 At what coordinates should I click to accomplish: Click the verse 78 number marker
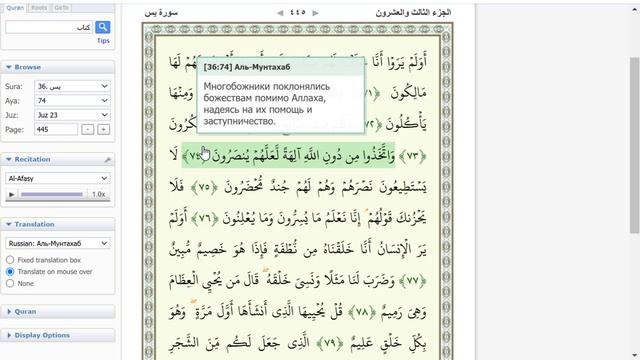click(x=362, y=312)
